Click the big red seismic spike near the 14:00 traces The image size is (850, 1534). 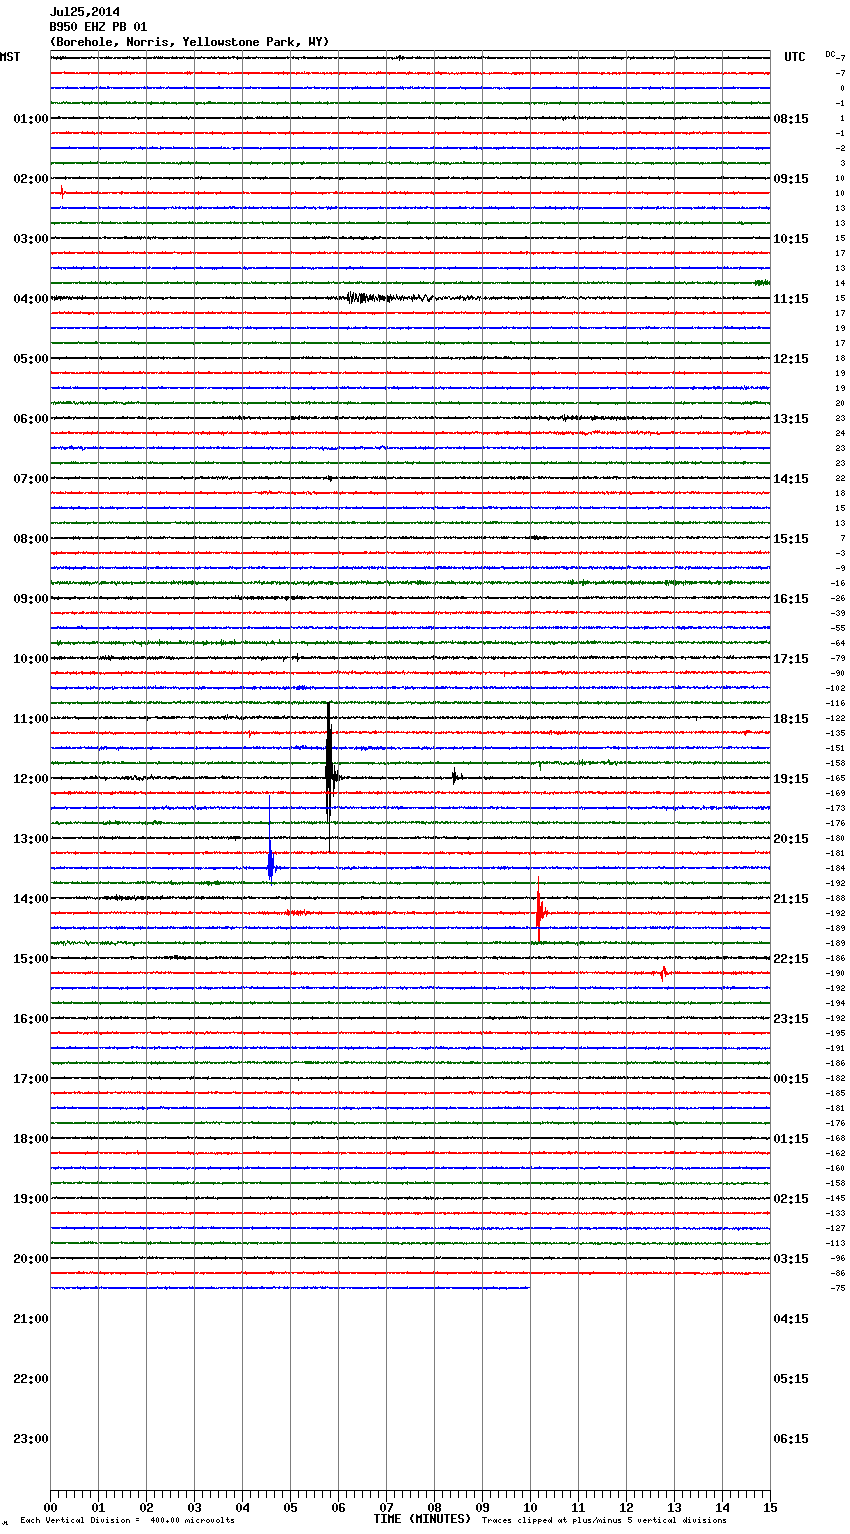pyautogui.click(x=539, y=911)
